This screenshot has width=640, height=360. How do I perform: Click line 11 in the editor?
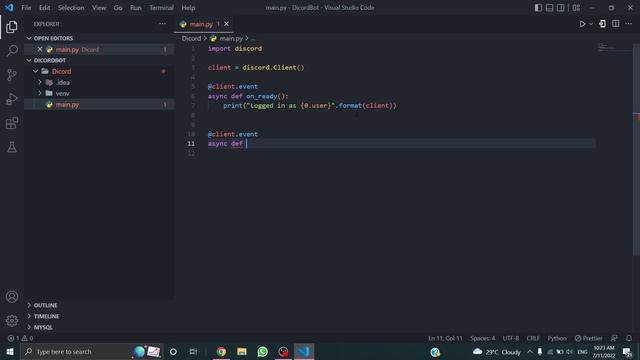401,144
